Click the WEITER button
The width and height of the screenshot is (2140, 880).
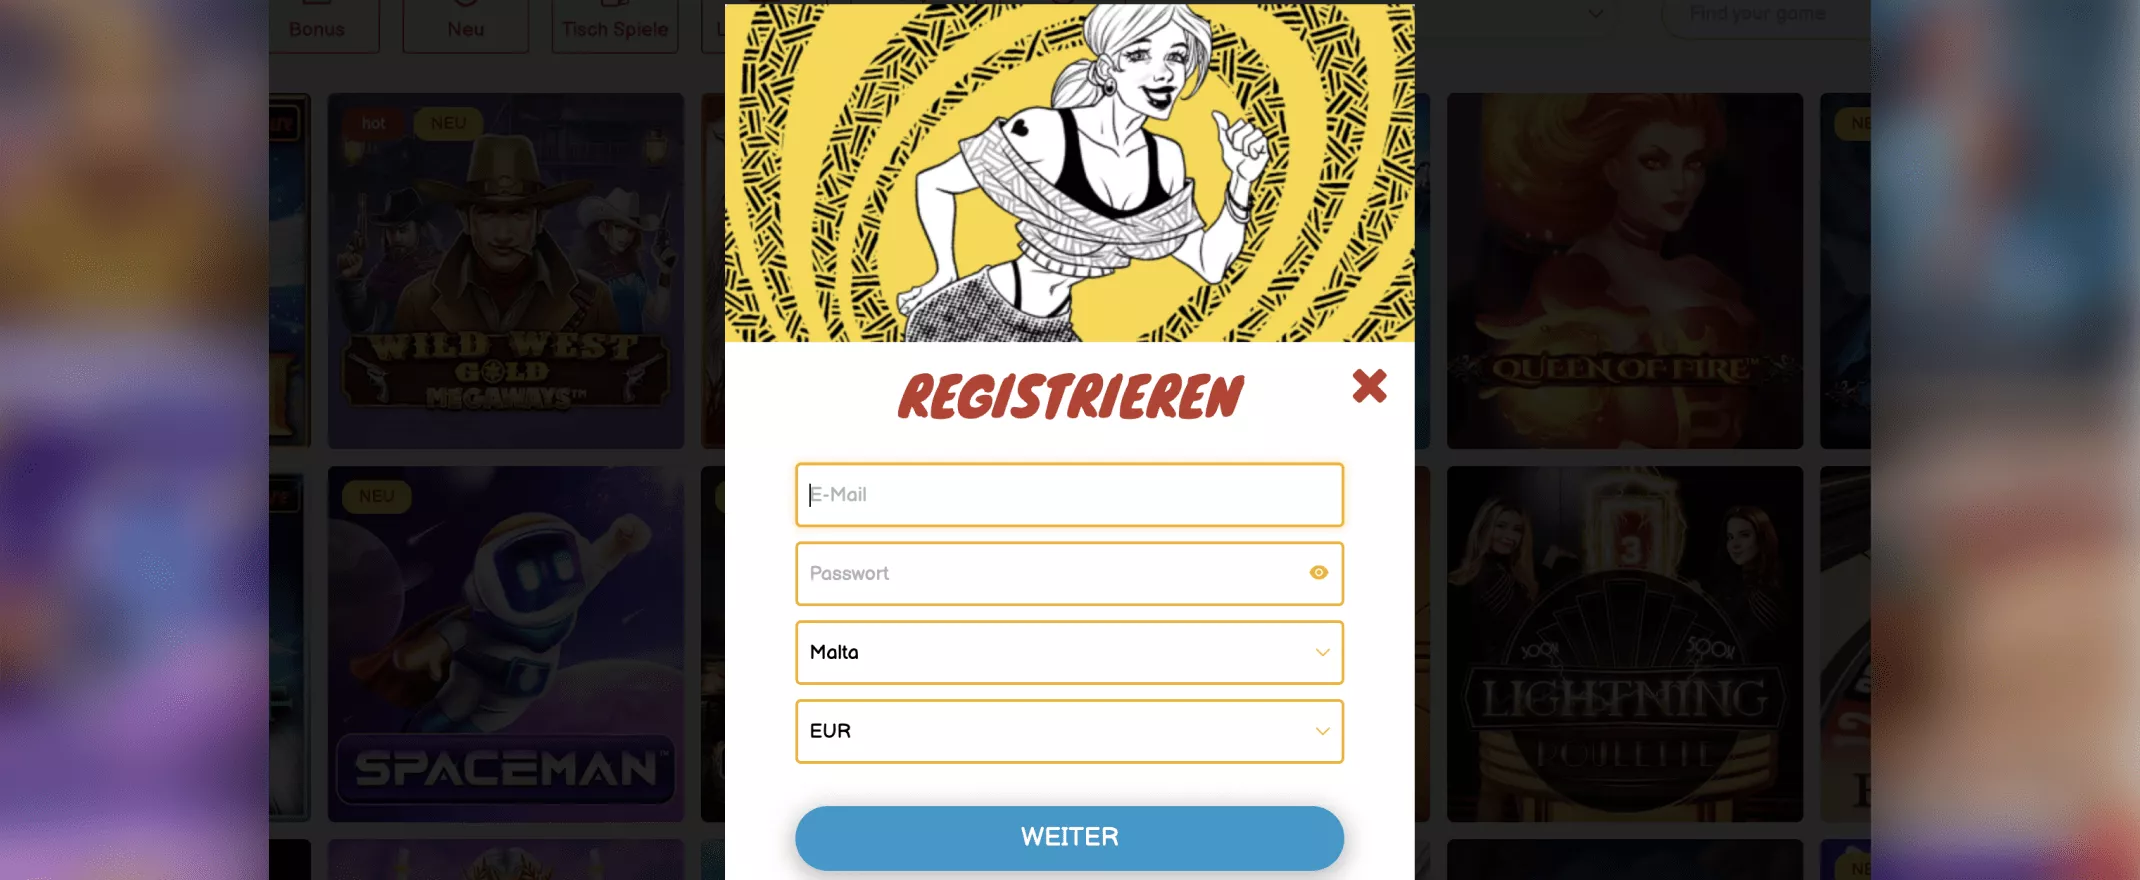tap(1069, 838)
